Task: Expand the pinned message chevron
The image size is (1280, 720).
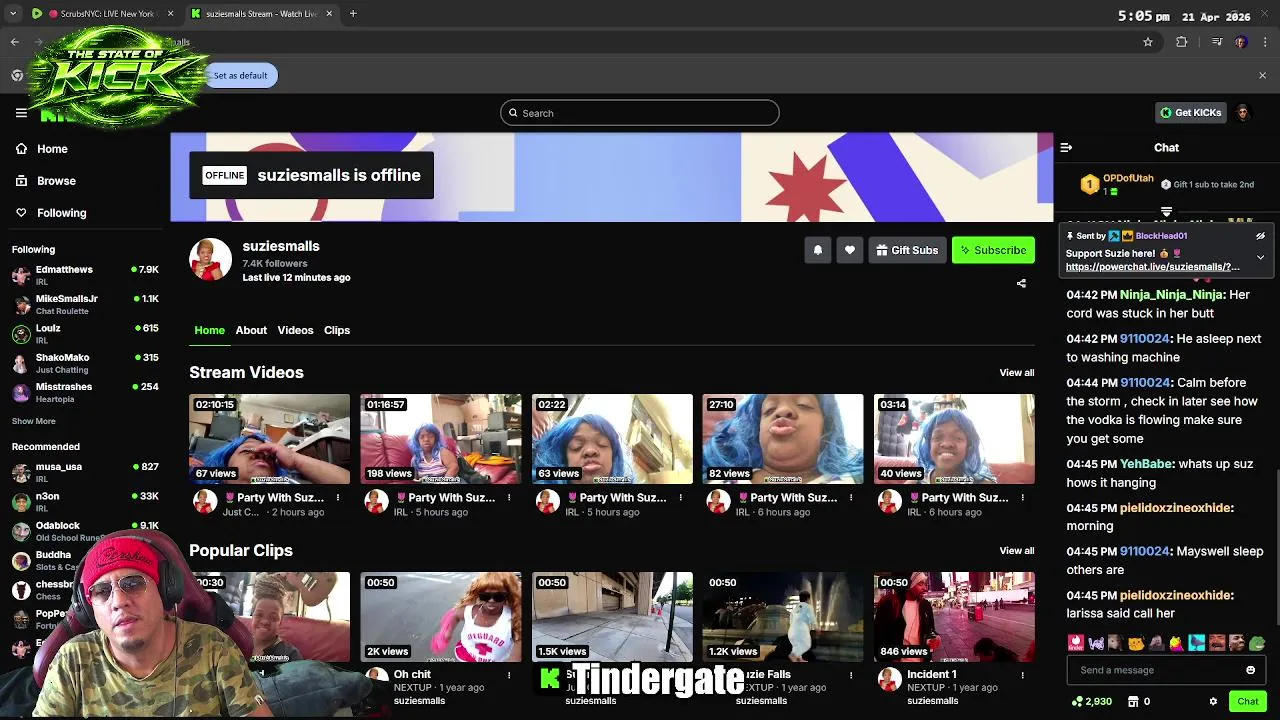Action: (x=1260, y=257)
